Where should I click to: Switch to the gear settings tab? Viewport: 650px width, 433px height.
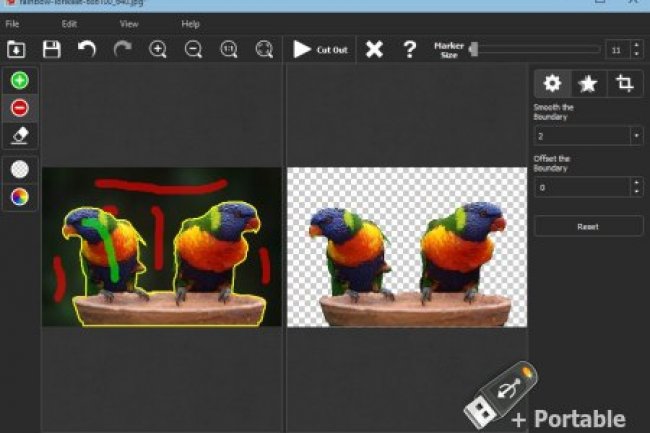tap(553, 84)
